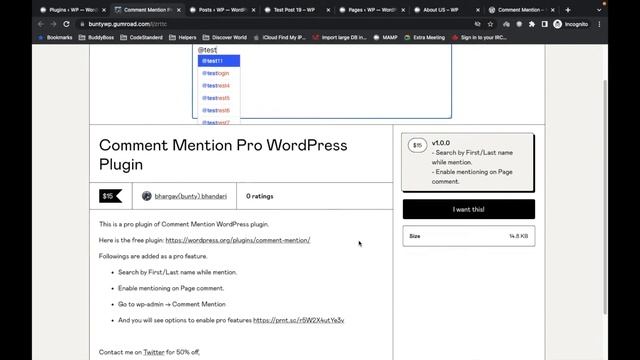640x360 pixels.
Task: Open the iCloud Find My iP bookmark
Action: (x=280, y=38)
